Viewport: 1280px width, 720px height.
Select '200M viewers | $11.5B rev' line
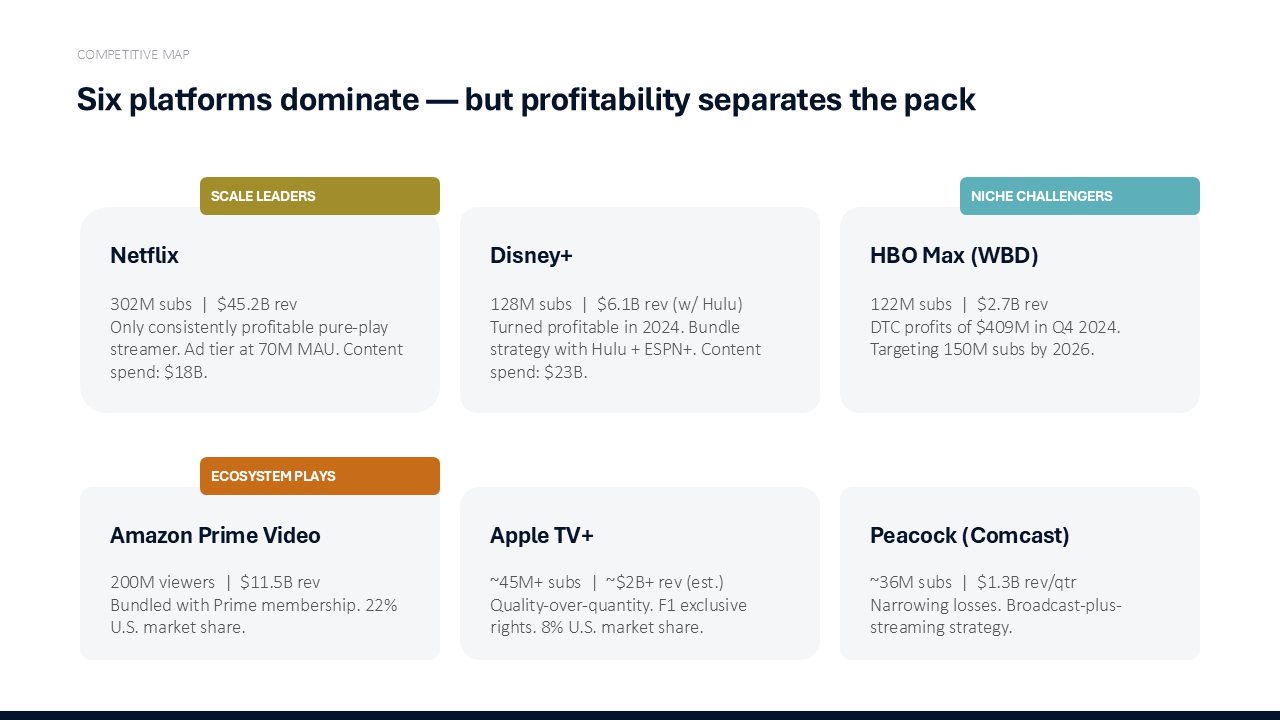pyautogui.click(x=215, y=582)
